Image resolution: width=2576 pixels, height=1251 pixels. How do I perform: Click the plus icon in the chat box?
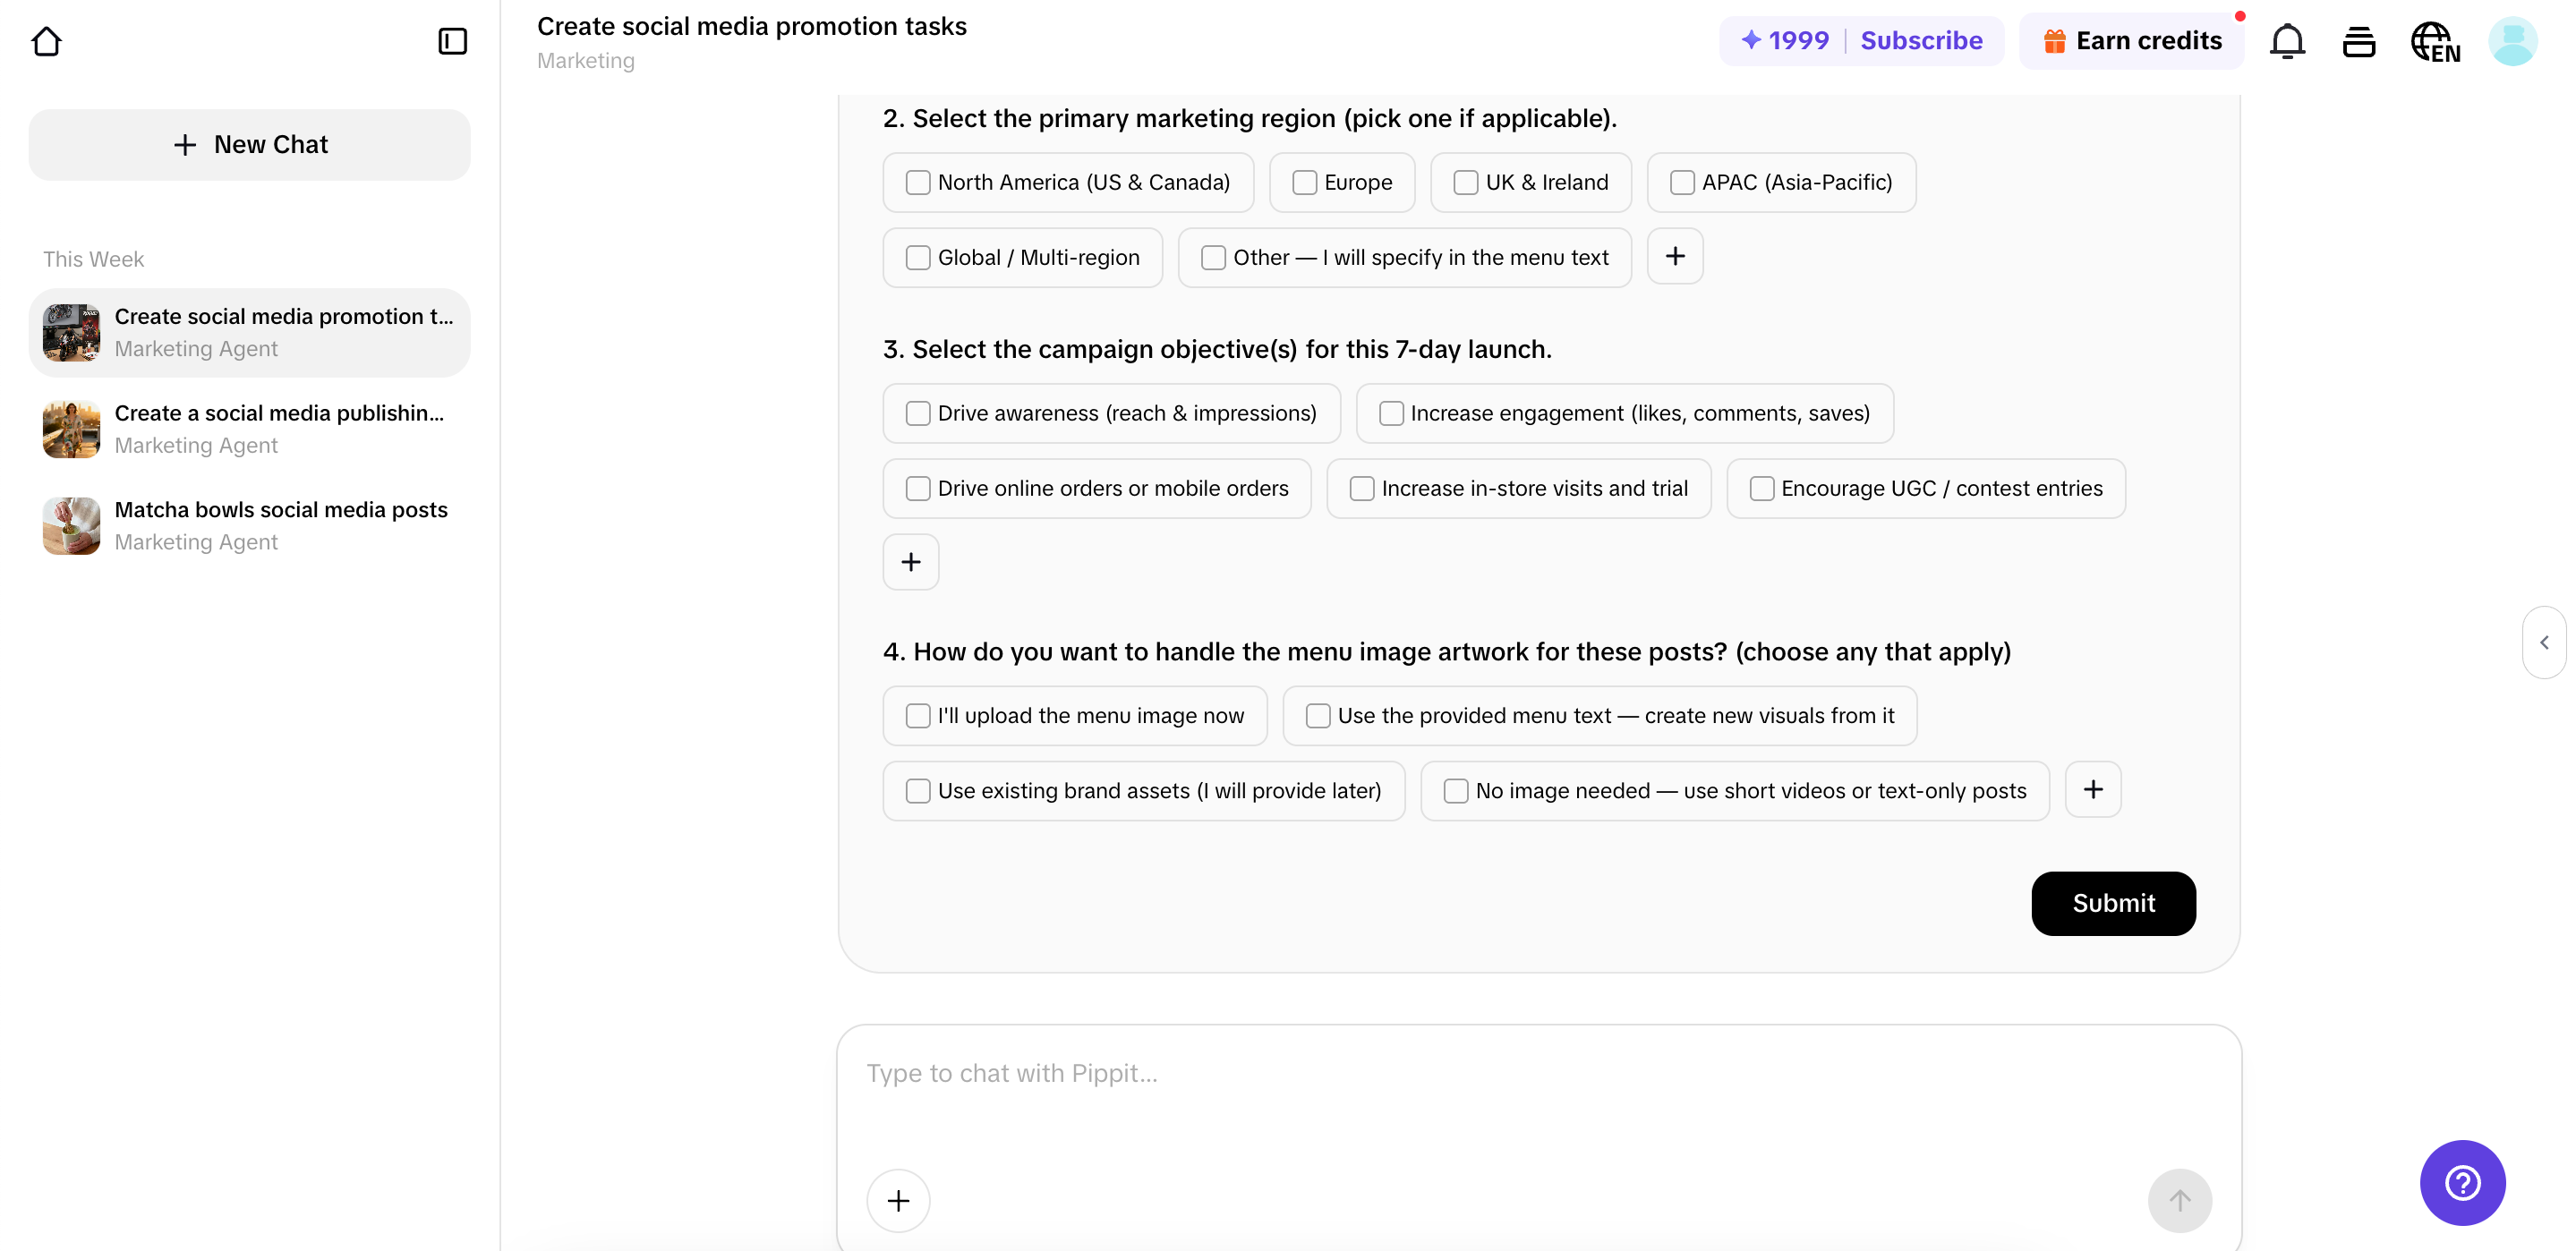(x=897, y=1200)
